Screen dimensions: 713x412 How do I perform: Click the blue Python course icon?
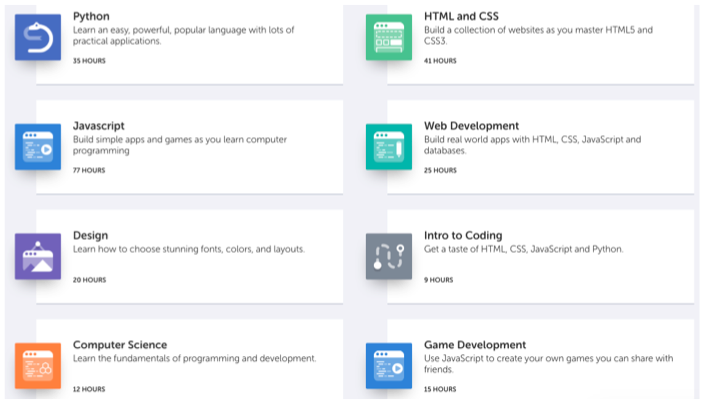pos(38,37)
